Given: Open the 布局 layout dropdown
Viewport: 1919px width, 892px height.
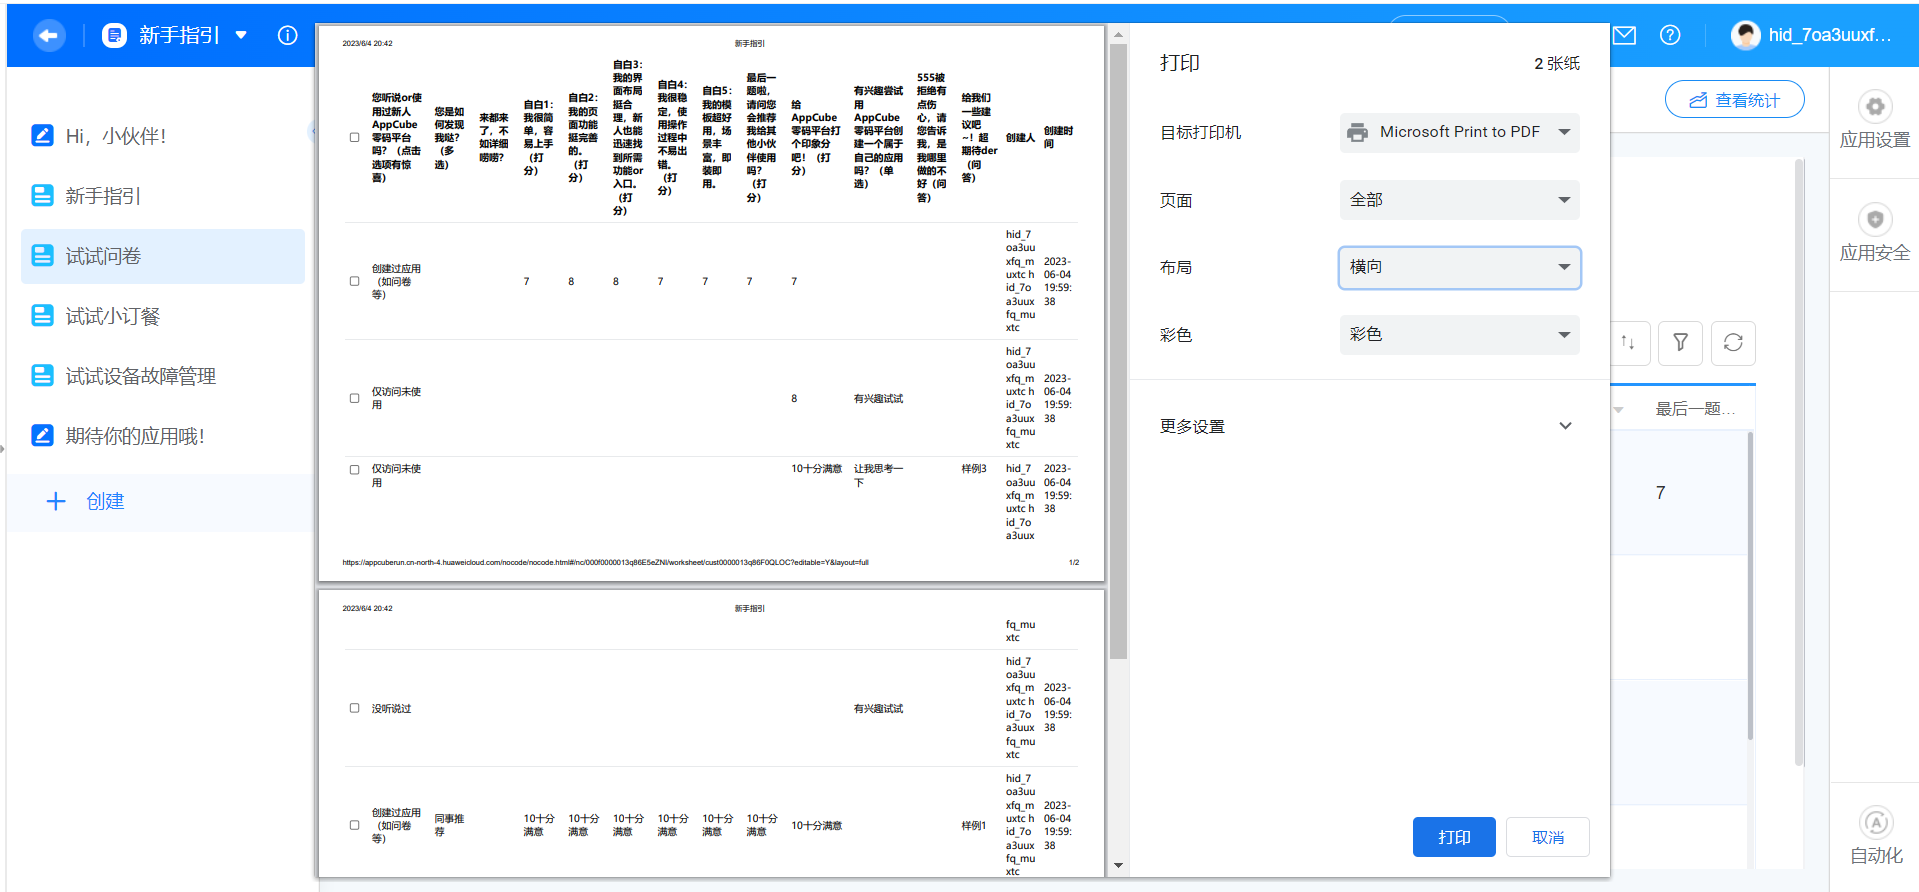Looking at the screenshot, I should tap(1459, 267).
